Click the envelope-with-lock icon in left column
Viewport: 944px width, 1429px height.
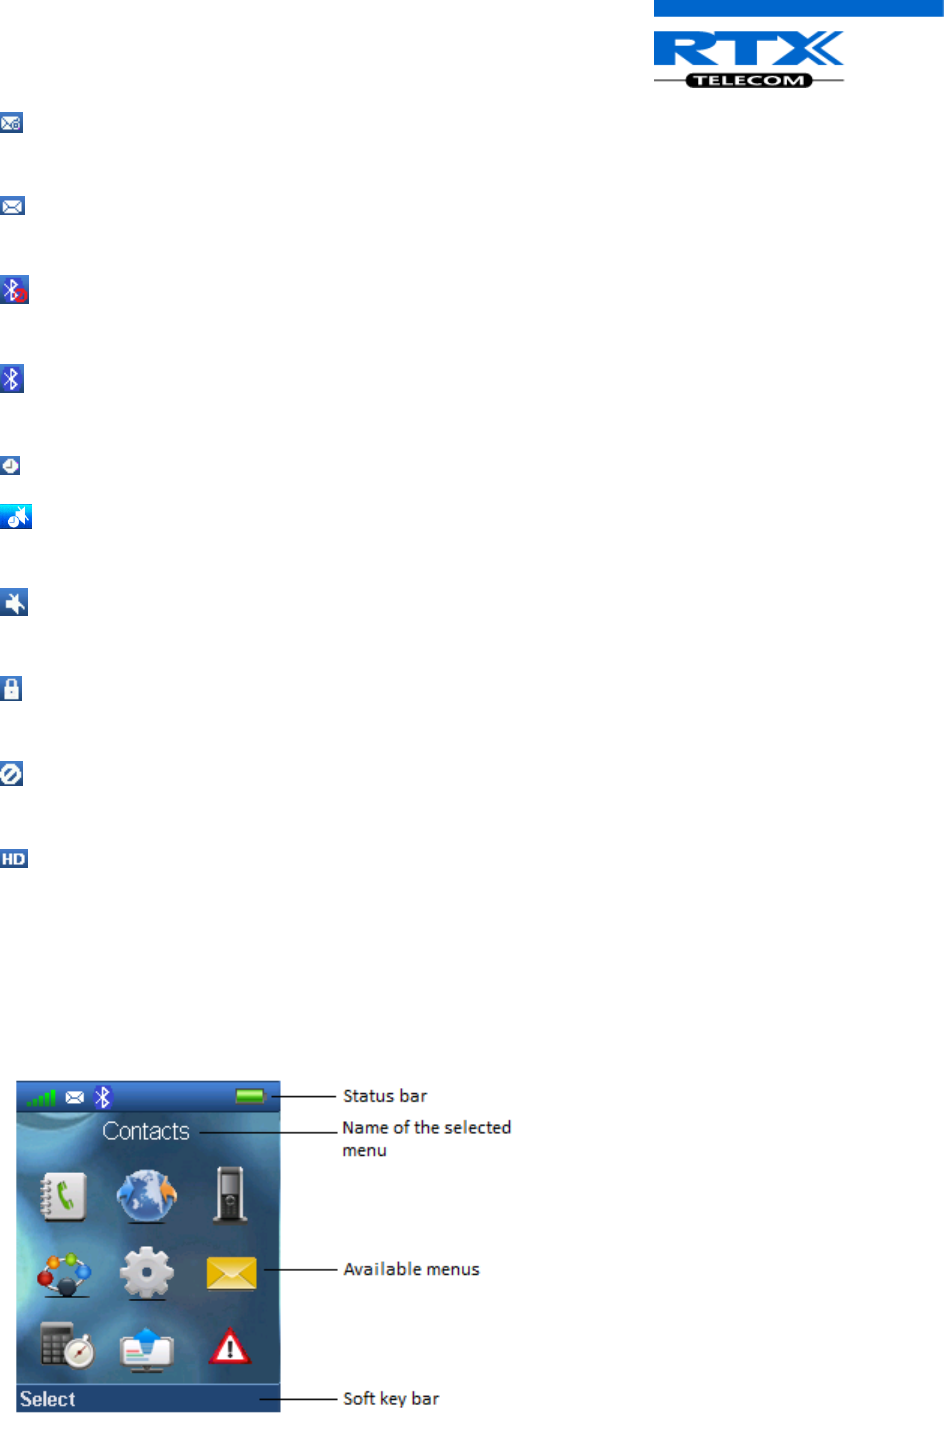point(11,123)
